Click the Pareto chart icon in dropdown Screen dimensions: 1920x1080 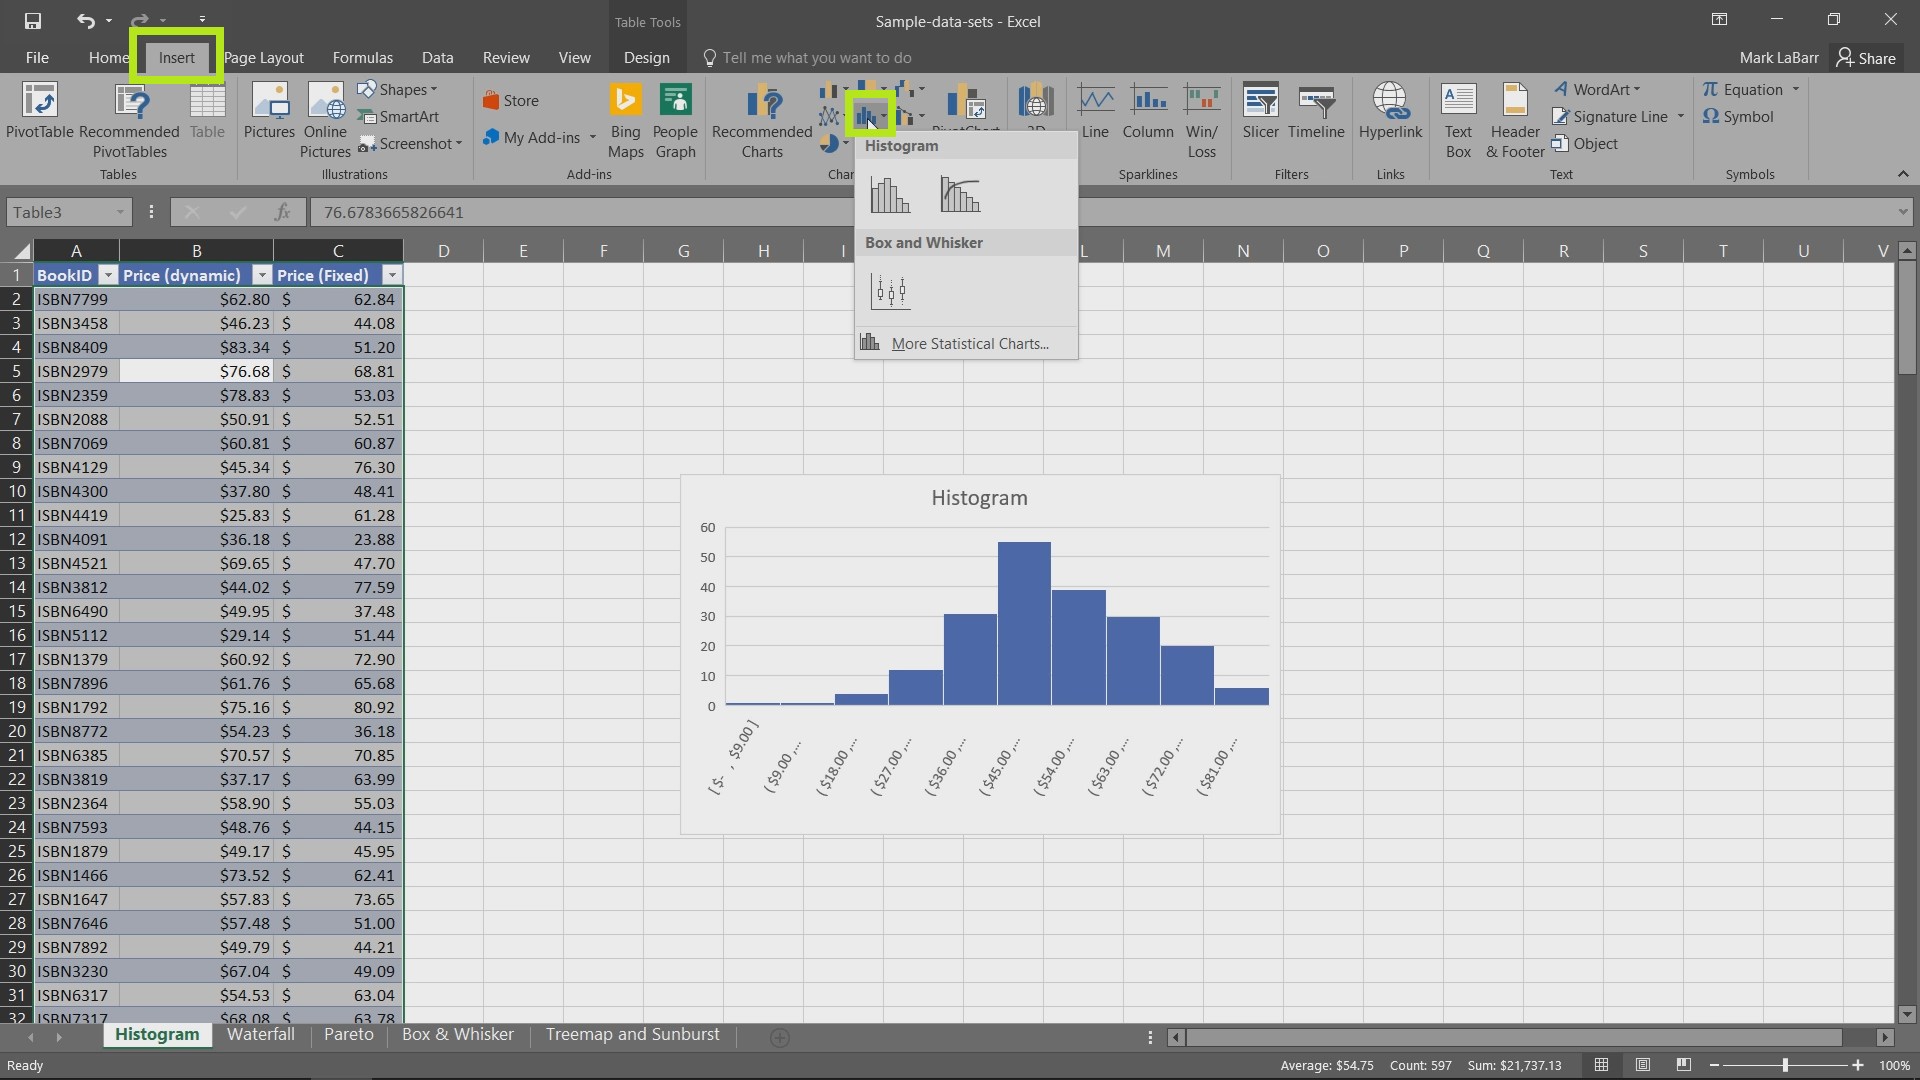[959, 194]
